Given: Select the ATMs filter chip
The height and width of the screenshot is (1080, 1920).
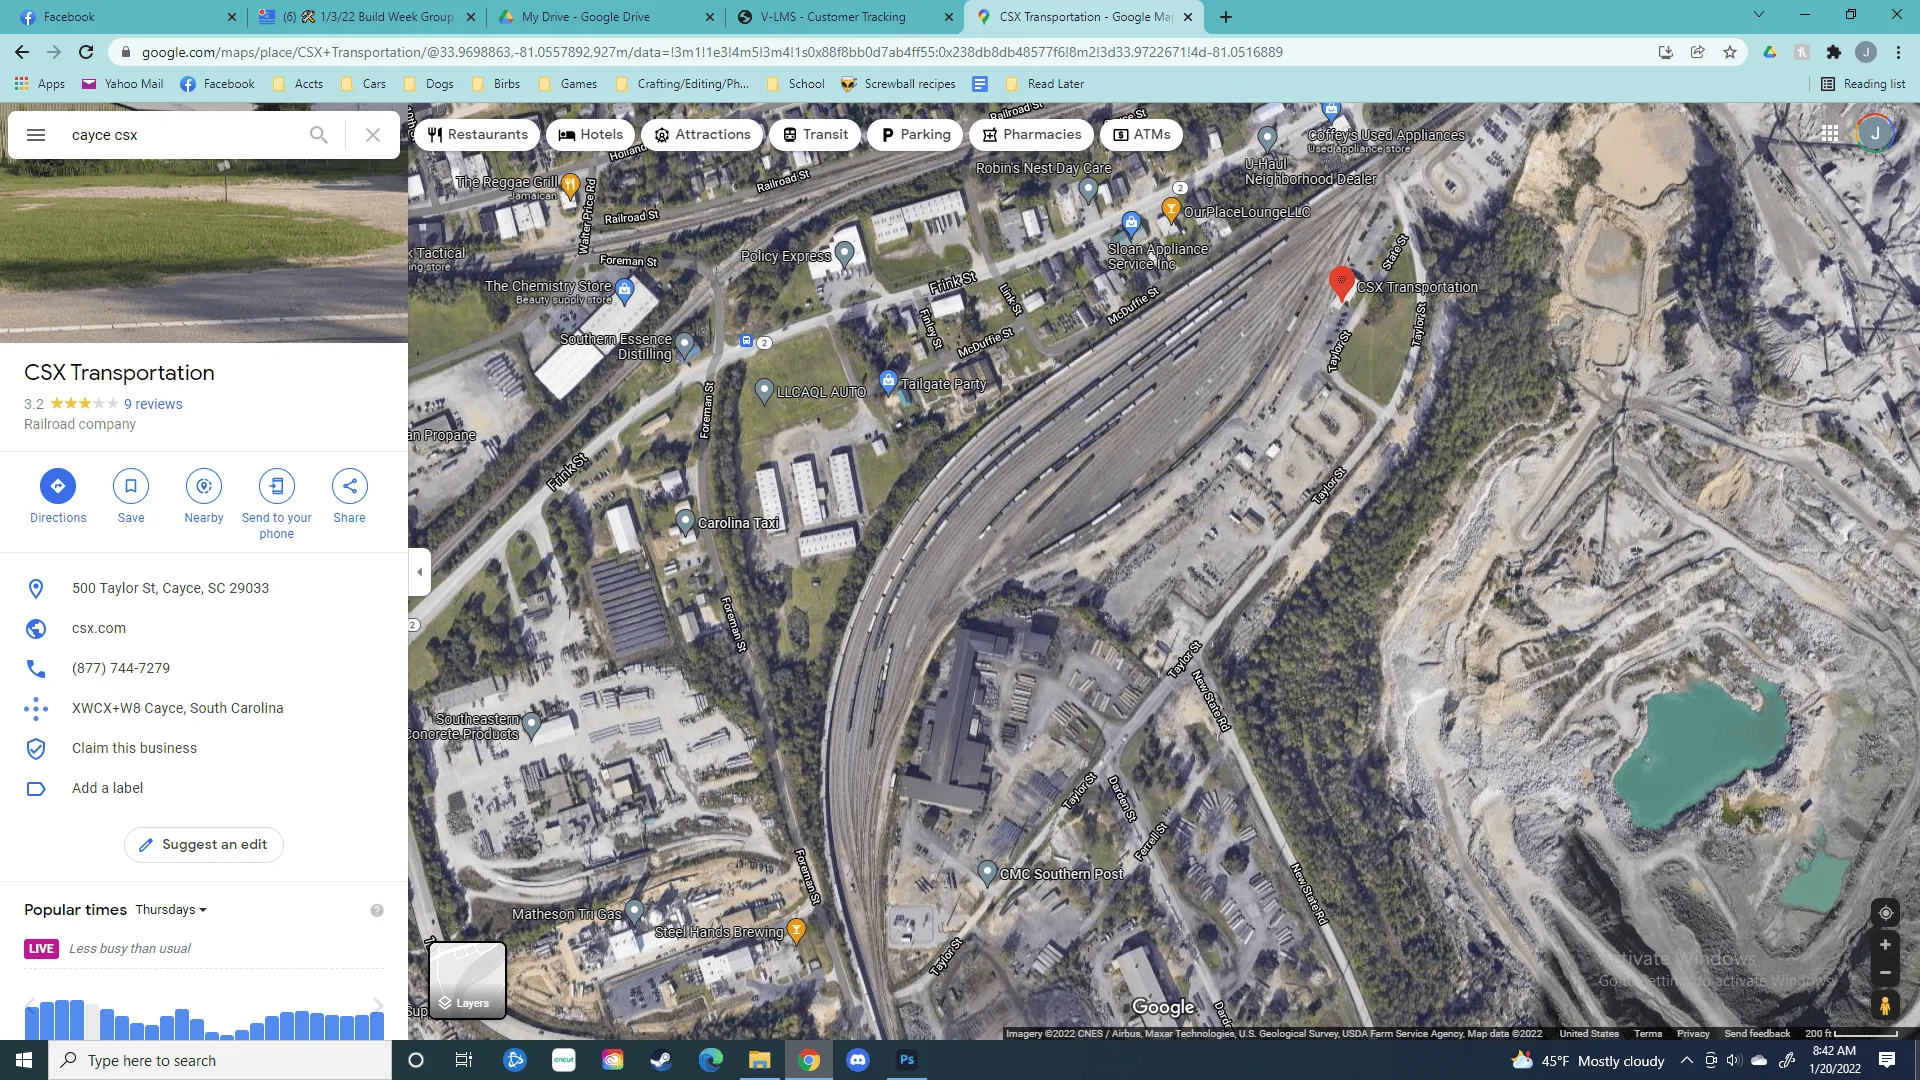Looking at the screenshot, I should coord(1142,135).
